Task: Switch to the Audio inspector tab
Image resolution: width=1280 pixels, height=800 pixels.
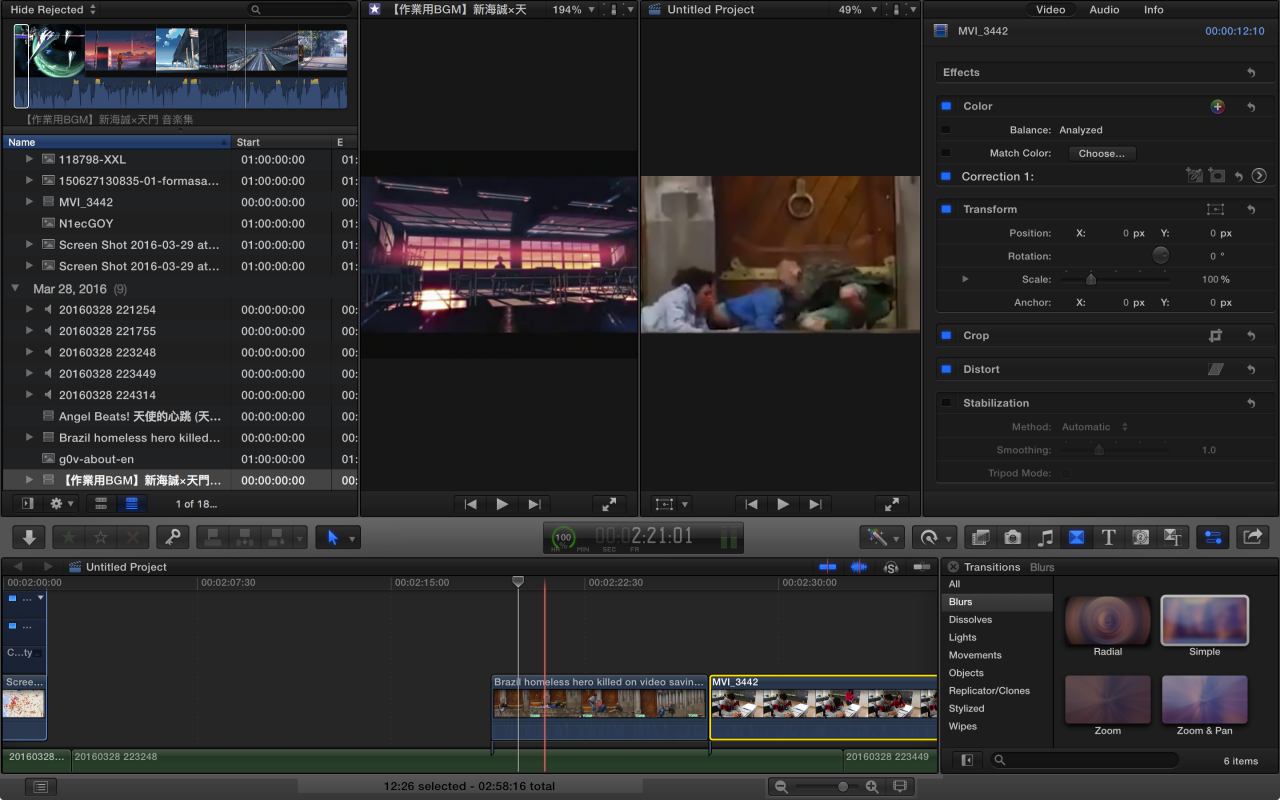Action: click(x=1104, y=9)
